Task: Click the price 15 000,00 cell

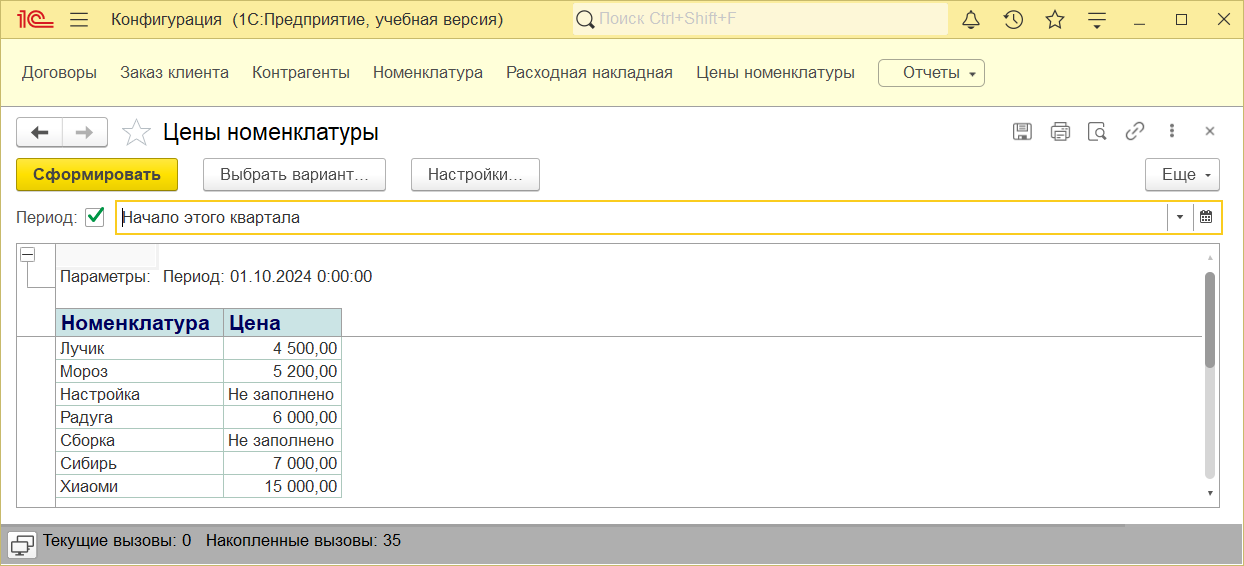Action: [282, 486]
